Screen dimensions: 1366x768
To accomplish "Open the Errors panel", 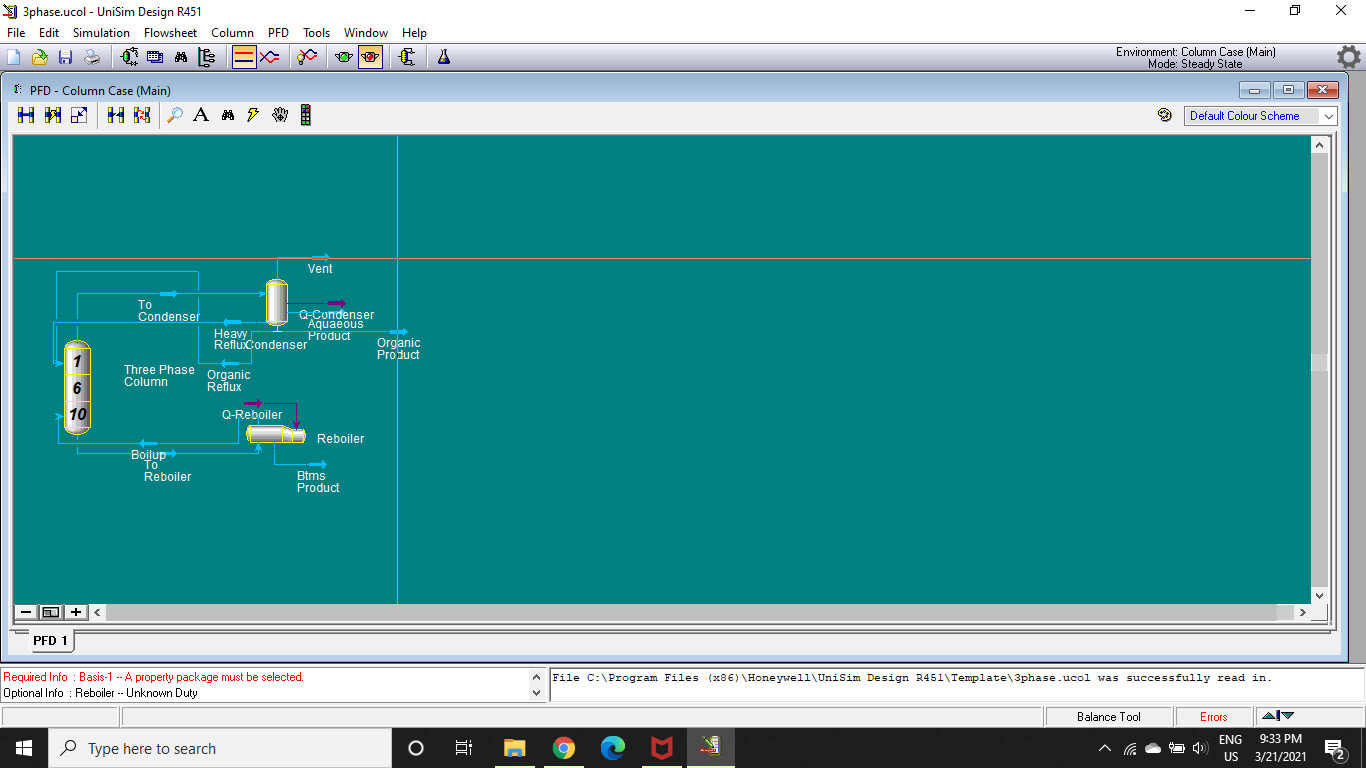I will 1212,716.
